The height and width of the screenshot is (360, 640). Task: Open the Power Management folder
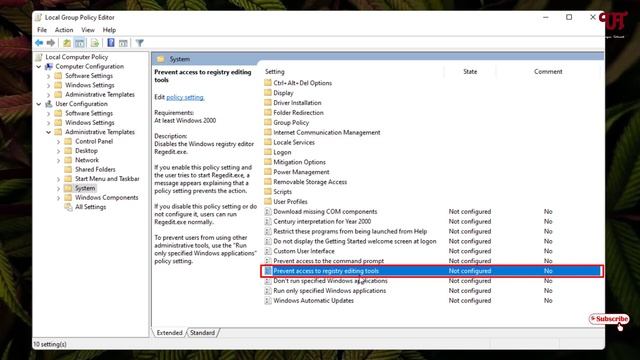(x=301, y=172)
